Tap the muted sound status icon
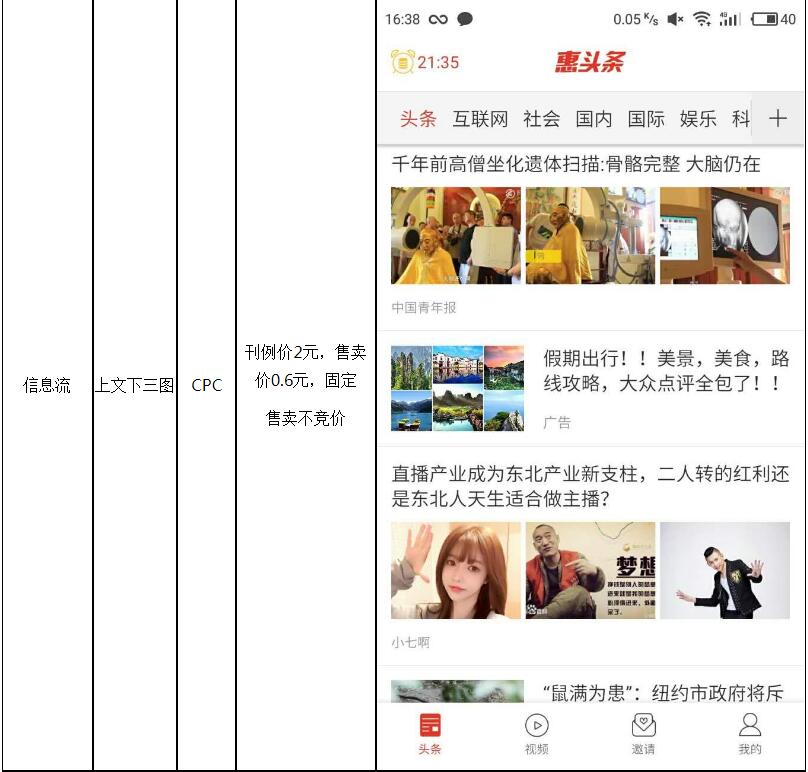The image size is (808, 772). point(675,19)
